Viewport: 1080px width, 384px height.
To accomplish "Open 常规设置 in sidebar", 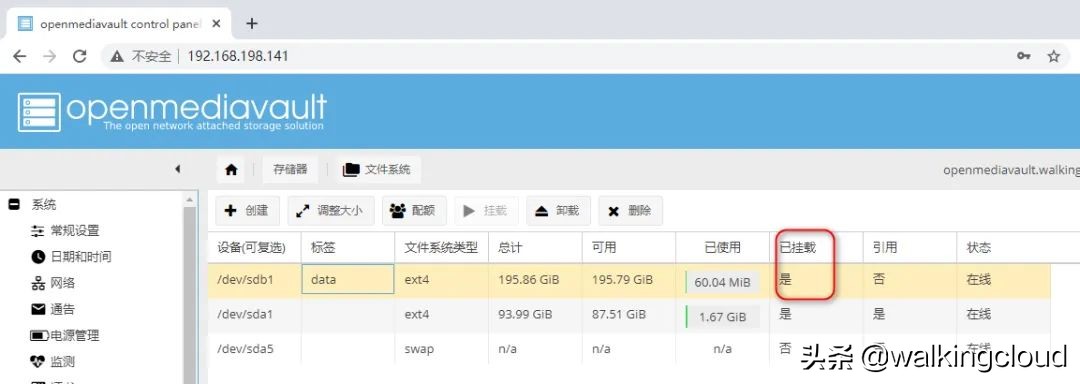I will click(x=65, y=231).
